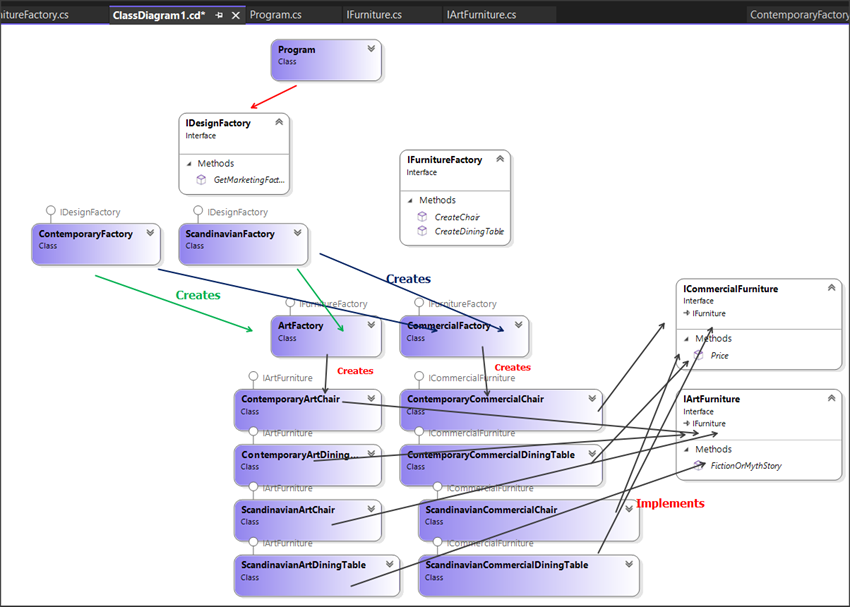This screenshot has height=607, width=850.
Task: Collapse the Methods section in IFurnitureFactory
Action: 408,199
